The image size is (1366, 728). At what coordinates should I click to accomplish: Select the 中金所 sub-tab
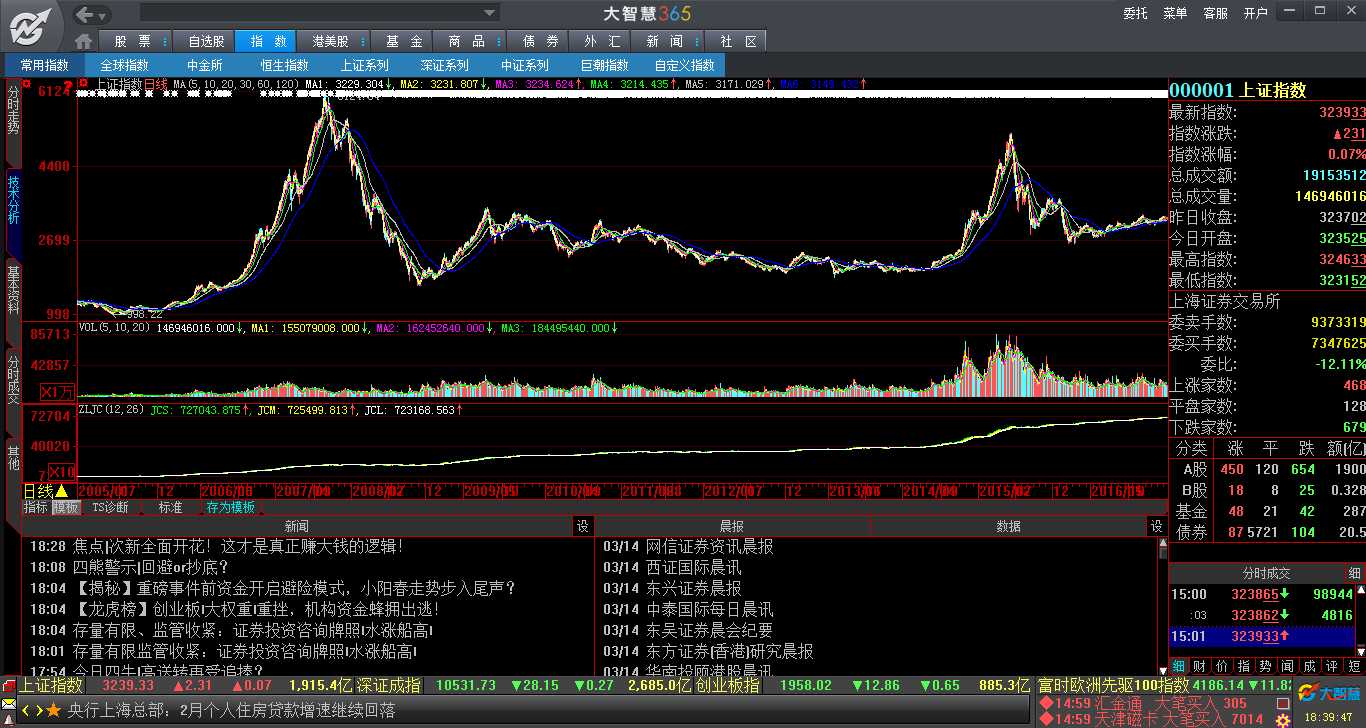[x=204, y=65]
